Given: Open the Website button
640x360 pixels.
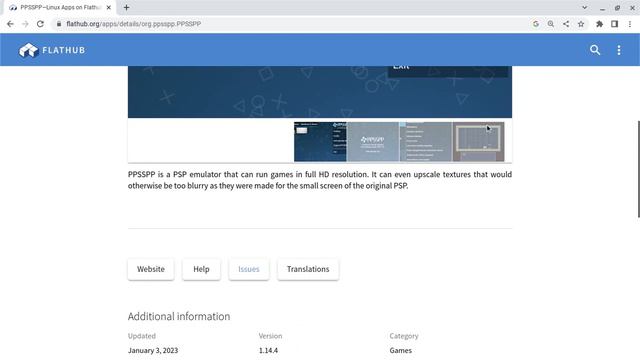Looking at the screenshot, I should pyautogui.click(x=151, y=269).
